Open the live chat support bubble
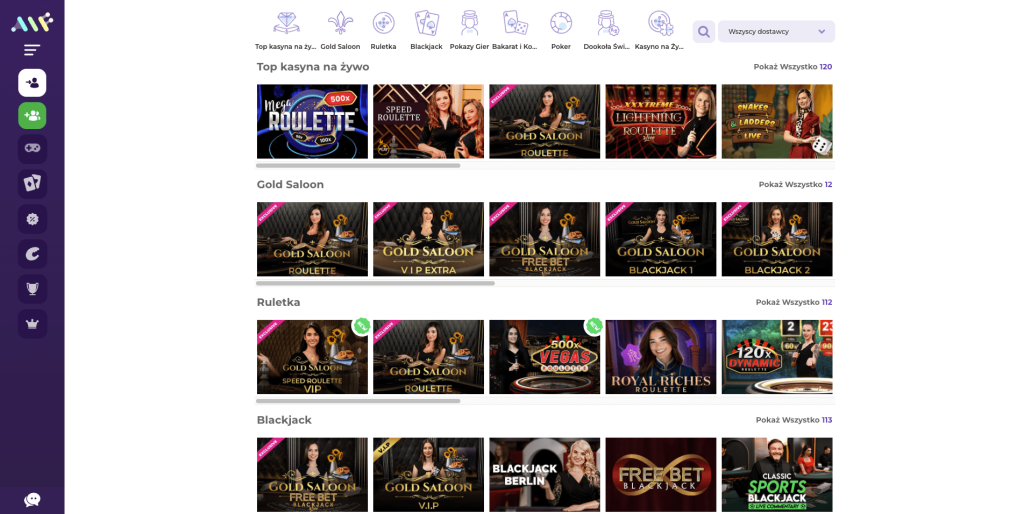The height and width of the screenshot is (514, 1024). (32, 499)
